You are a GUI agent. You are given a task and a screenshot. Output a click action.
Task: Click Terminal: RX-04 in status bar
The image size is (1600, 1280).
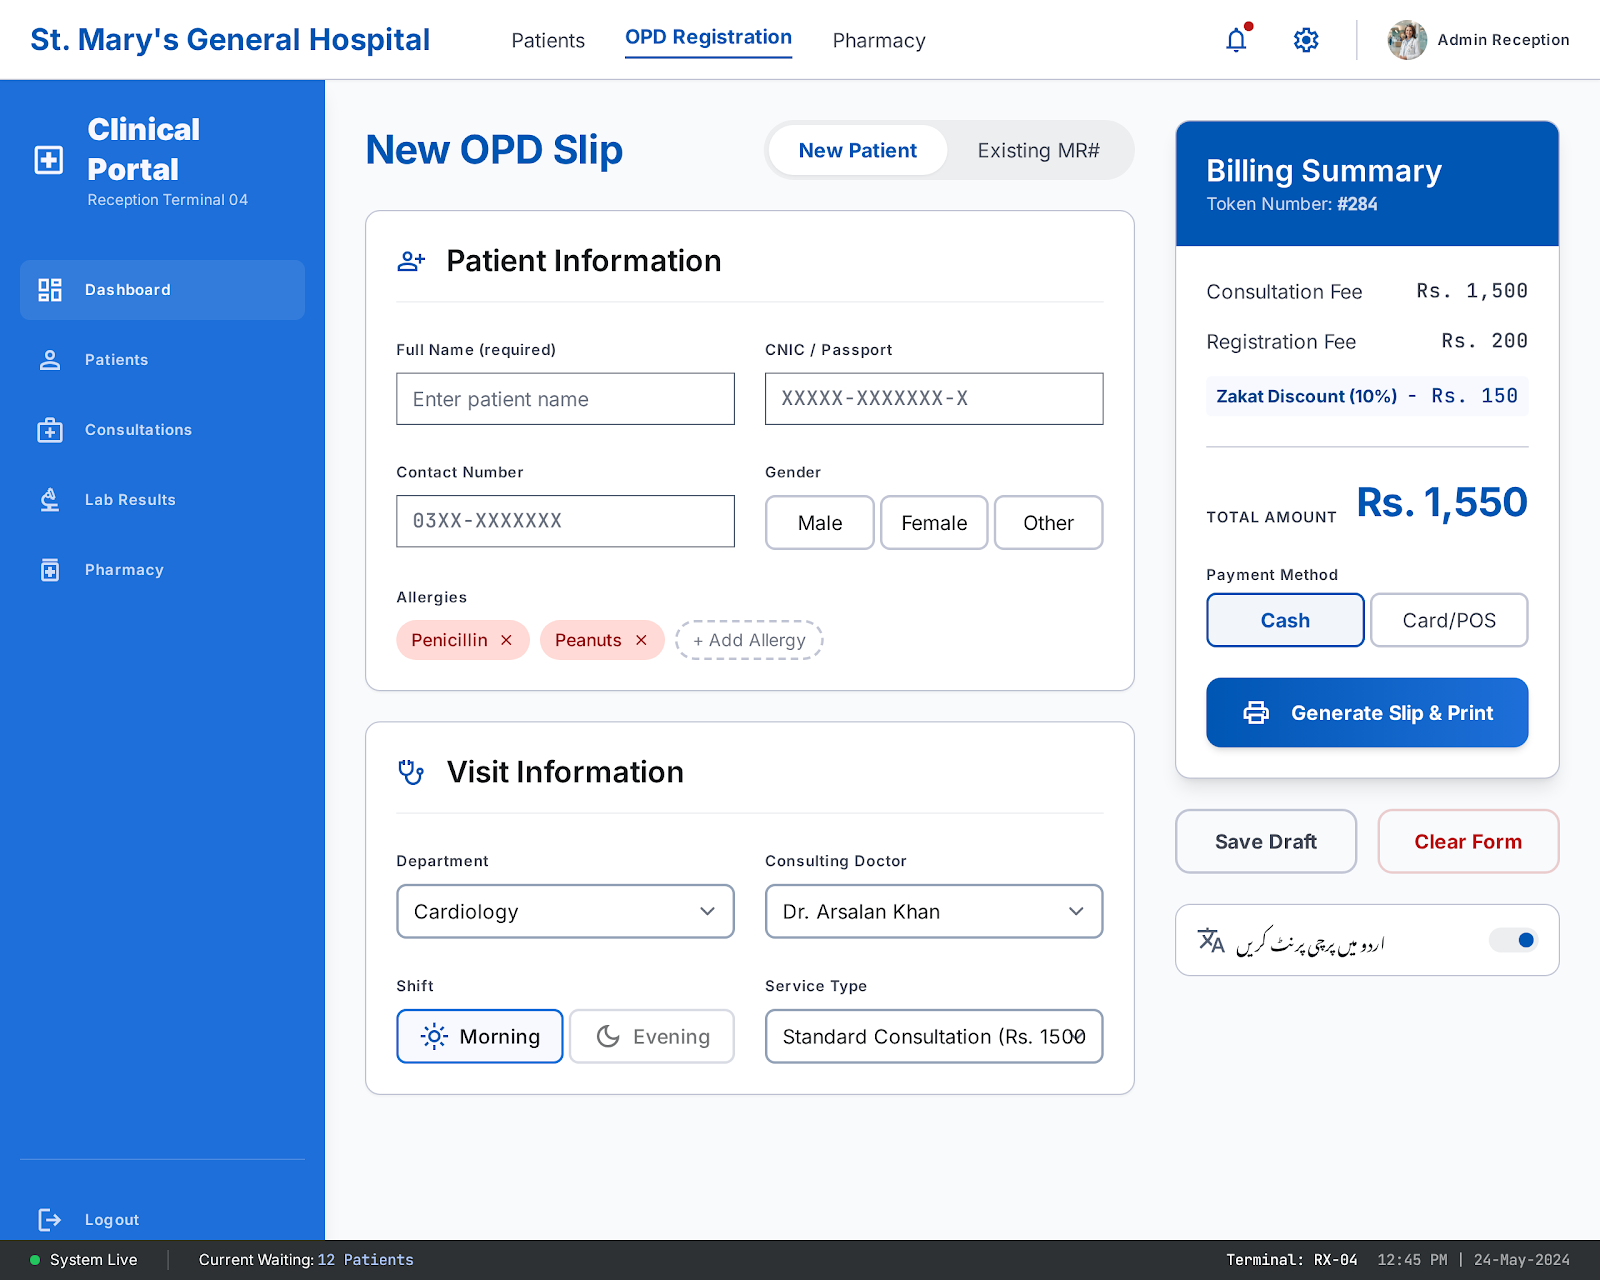coord(1292,1260)
